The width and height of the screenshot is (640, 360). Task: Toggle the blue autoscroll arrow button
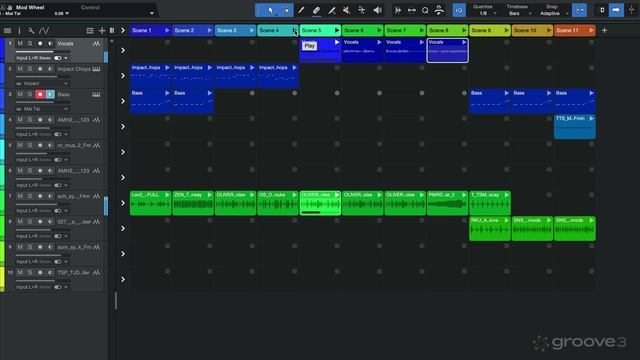pos(616,10)
